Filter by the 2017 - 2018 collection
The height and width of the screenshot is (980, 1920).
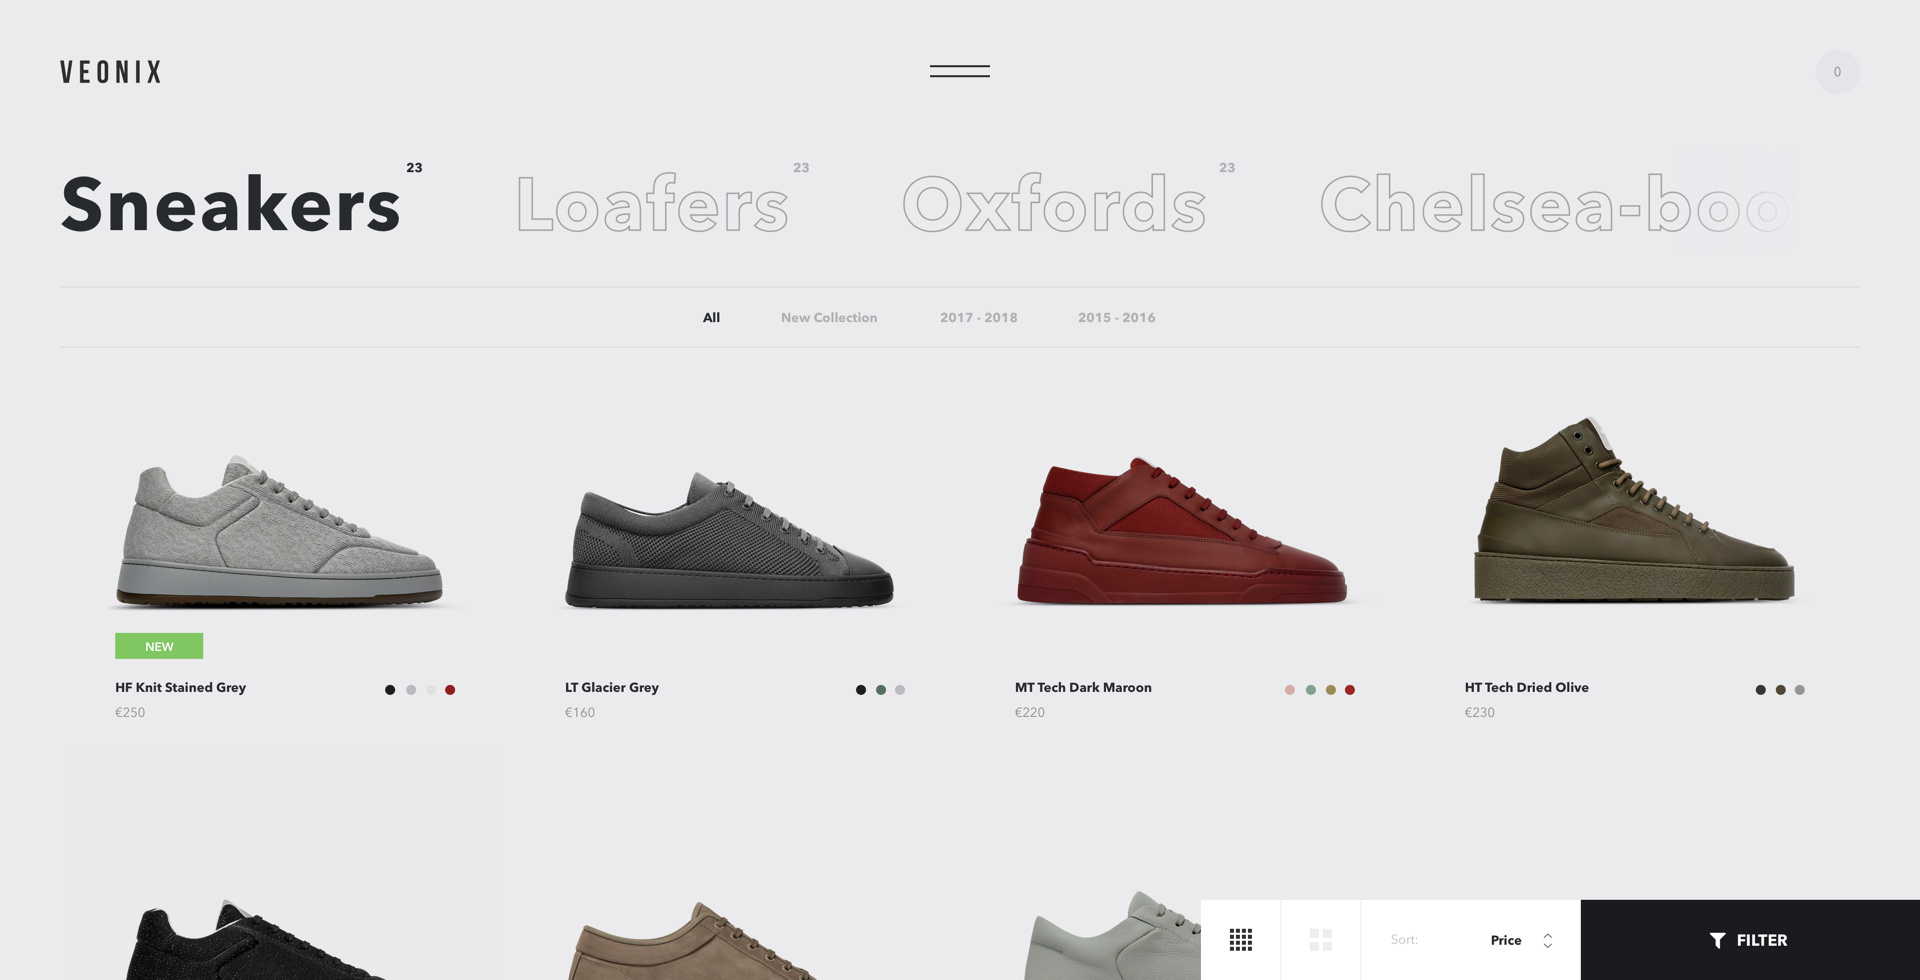pyautogui.click(x=979, y=317)
